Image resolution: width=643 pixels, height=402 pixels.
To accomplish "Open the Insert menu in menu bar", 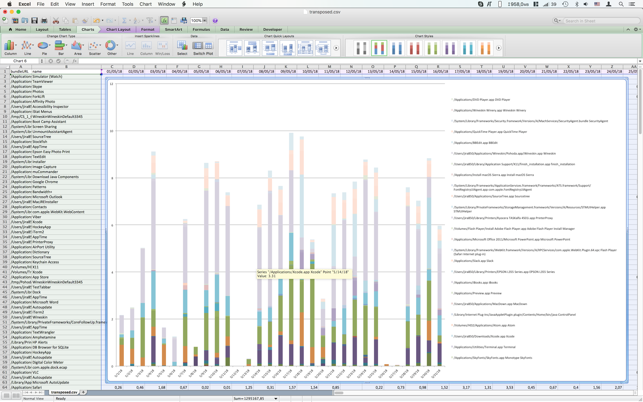I will (88, 4).
